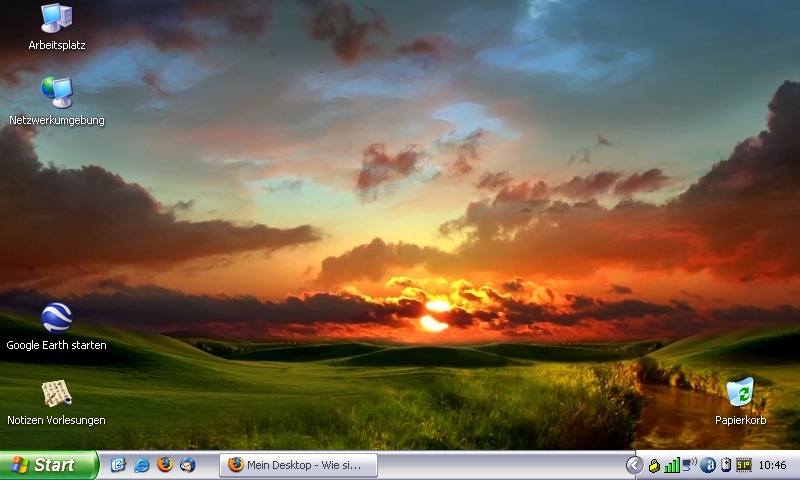Viewport: 800px width, 480px height.
Task: Click the Show Desktop quick launch icon
Action: (x=119, y=465)
